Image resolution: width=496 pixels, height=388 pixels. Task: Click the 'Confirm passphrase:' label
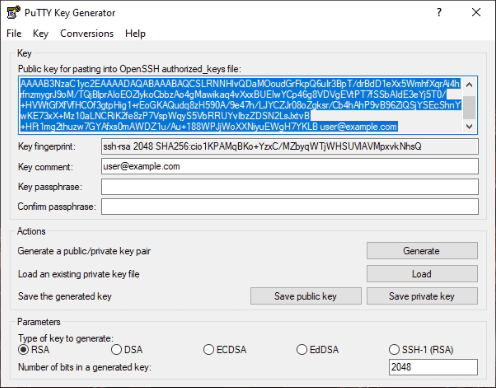(x=57, y=207)
